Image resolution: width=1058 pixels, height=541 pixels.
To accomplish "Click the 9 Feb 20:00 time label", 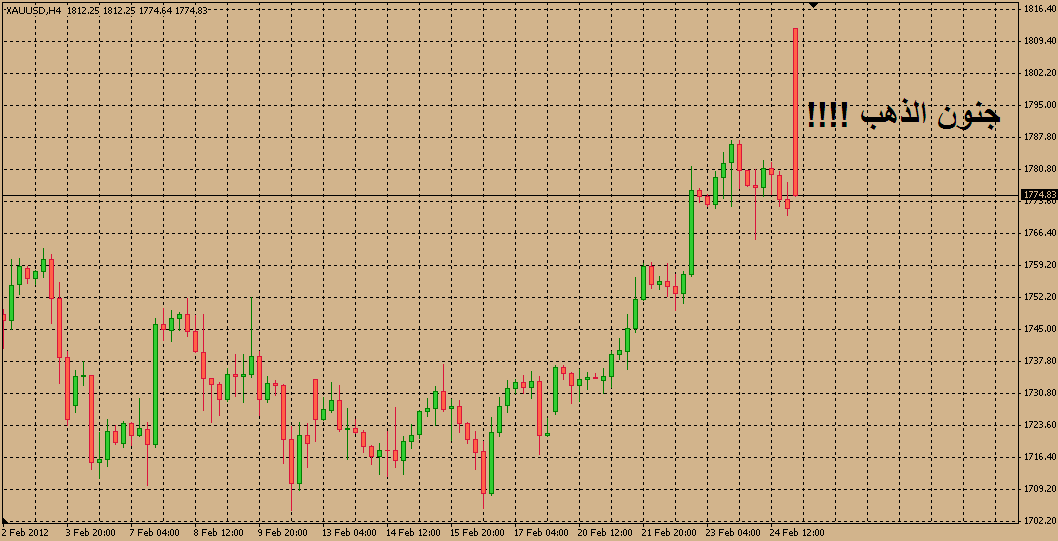I will point(282,533).
